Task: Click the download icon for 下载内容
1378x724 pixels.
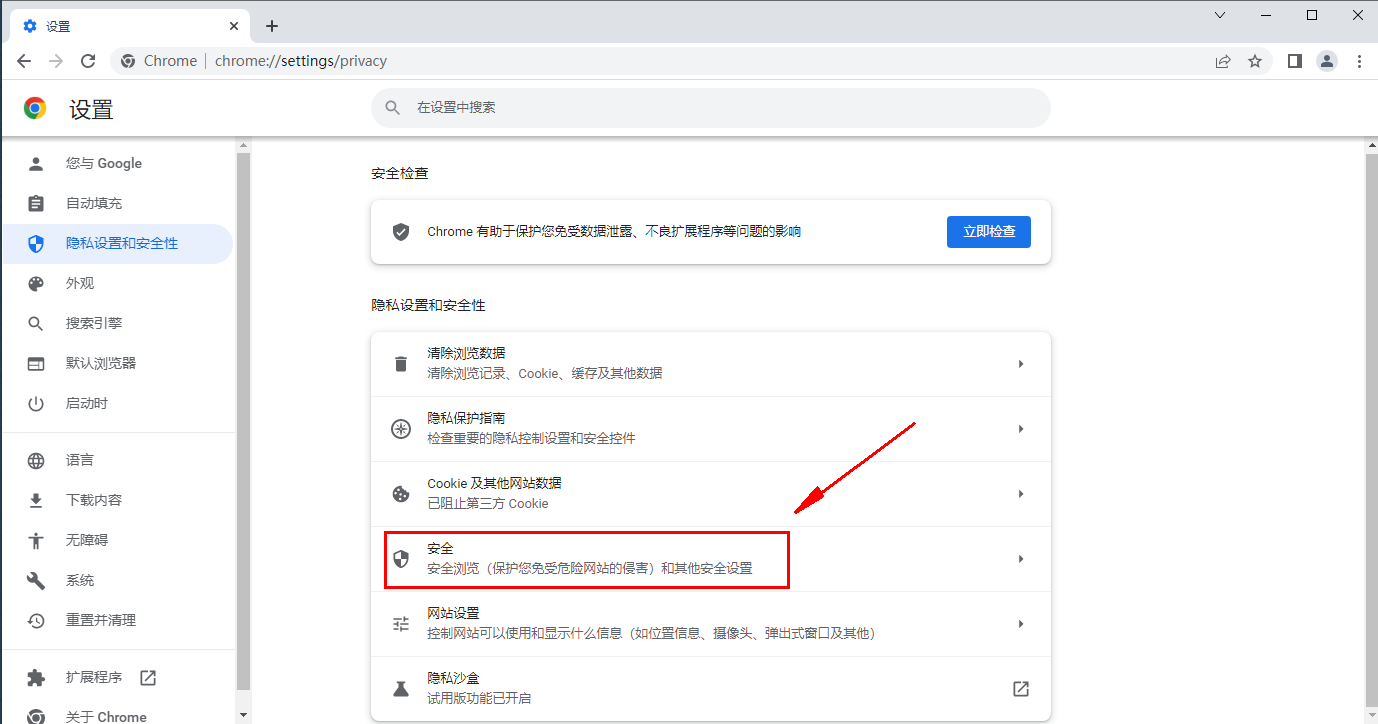Action: tap(36, 500)
